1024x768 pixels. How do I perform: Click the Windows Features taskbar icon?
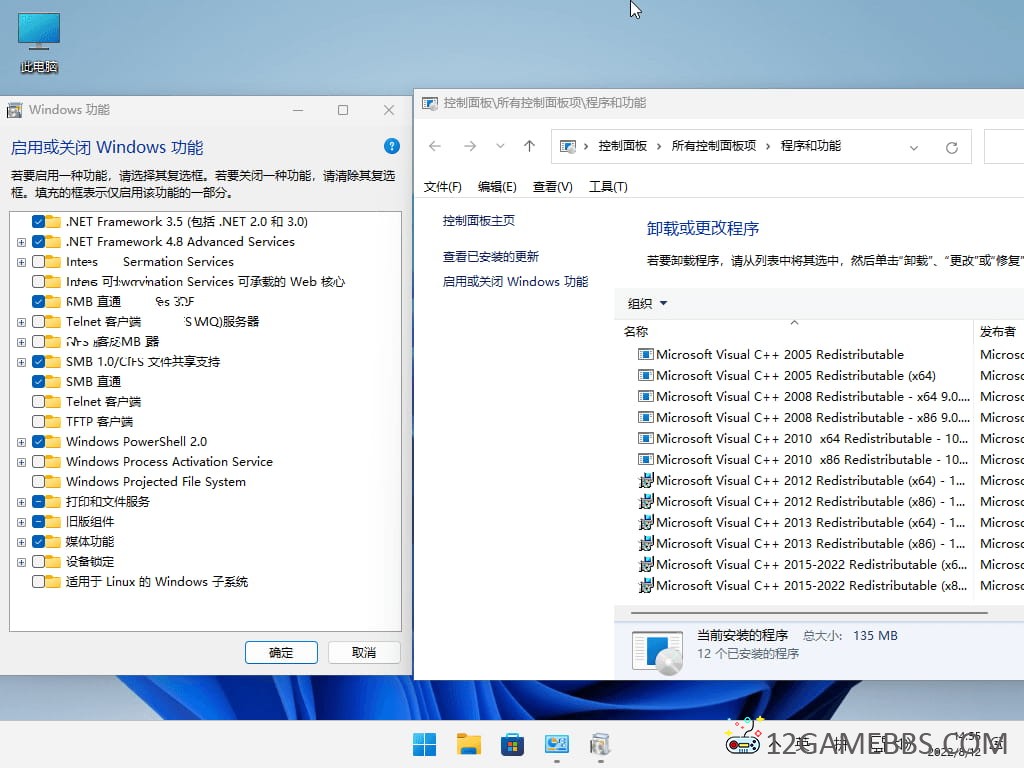click(x=600, y=744)
